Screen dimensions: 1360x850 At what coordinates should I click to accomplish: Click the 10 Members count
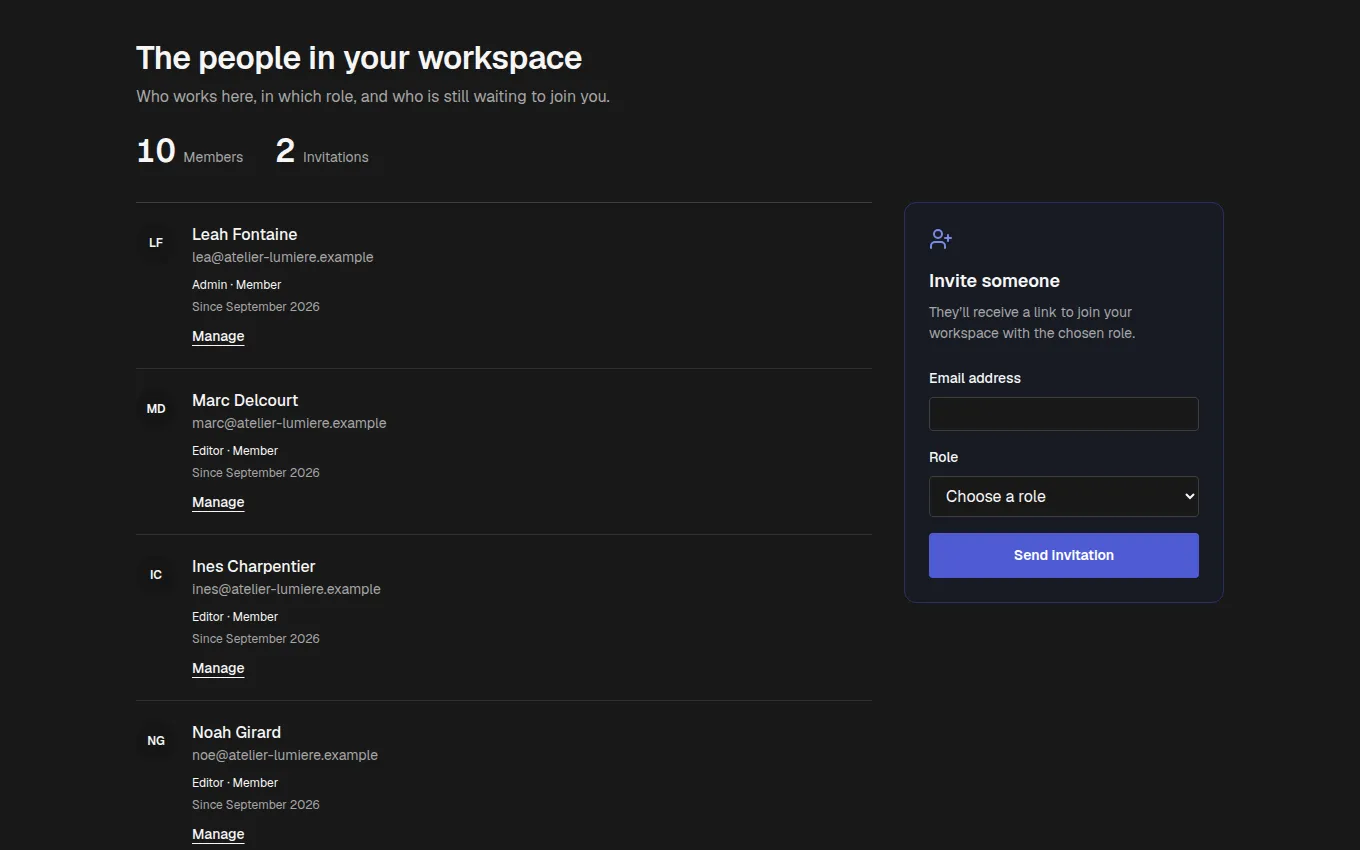click(190, 152)
